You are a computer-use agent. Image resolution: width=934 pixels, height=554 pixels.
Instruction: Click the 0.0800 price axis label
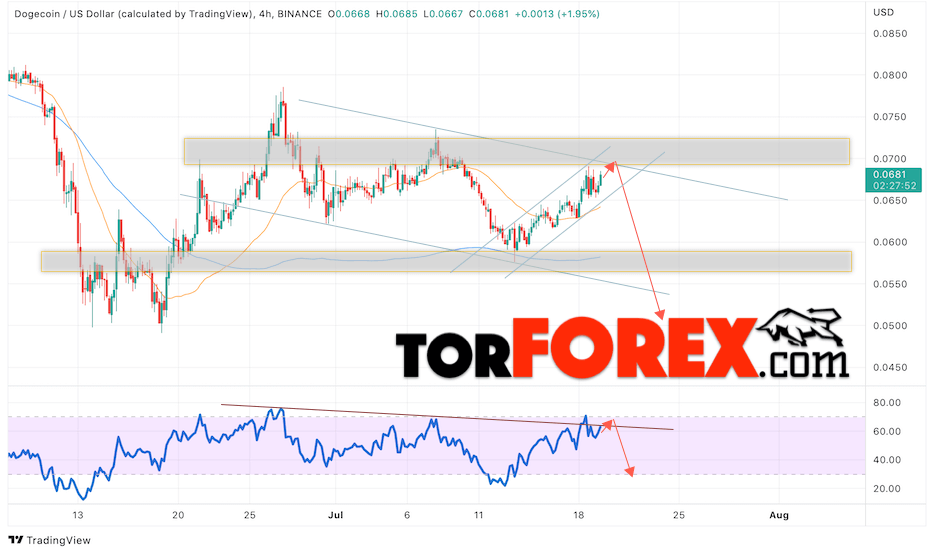click(x=890, y=76)
